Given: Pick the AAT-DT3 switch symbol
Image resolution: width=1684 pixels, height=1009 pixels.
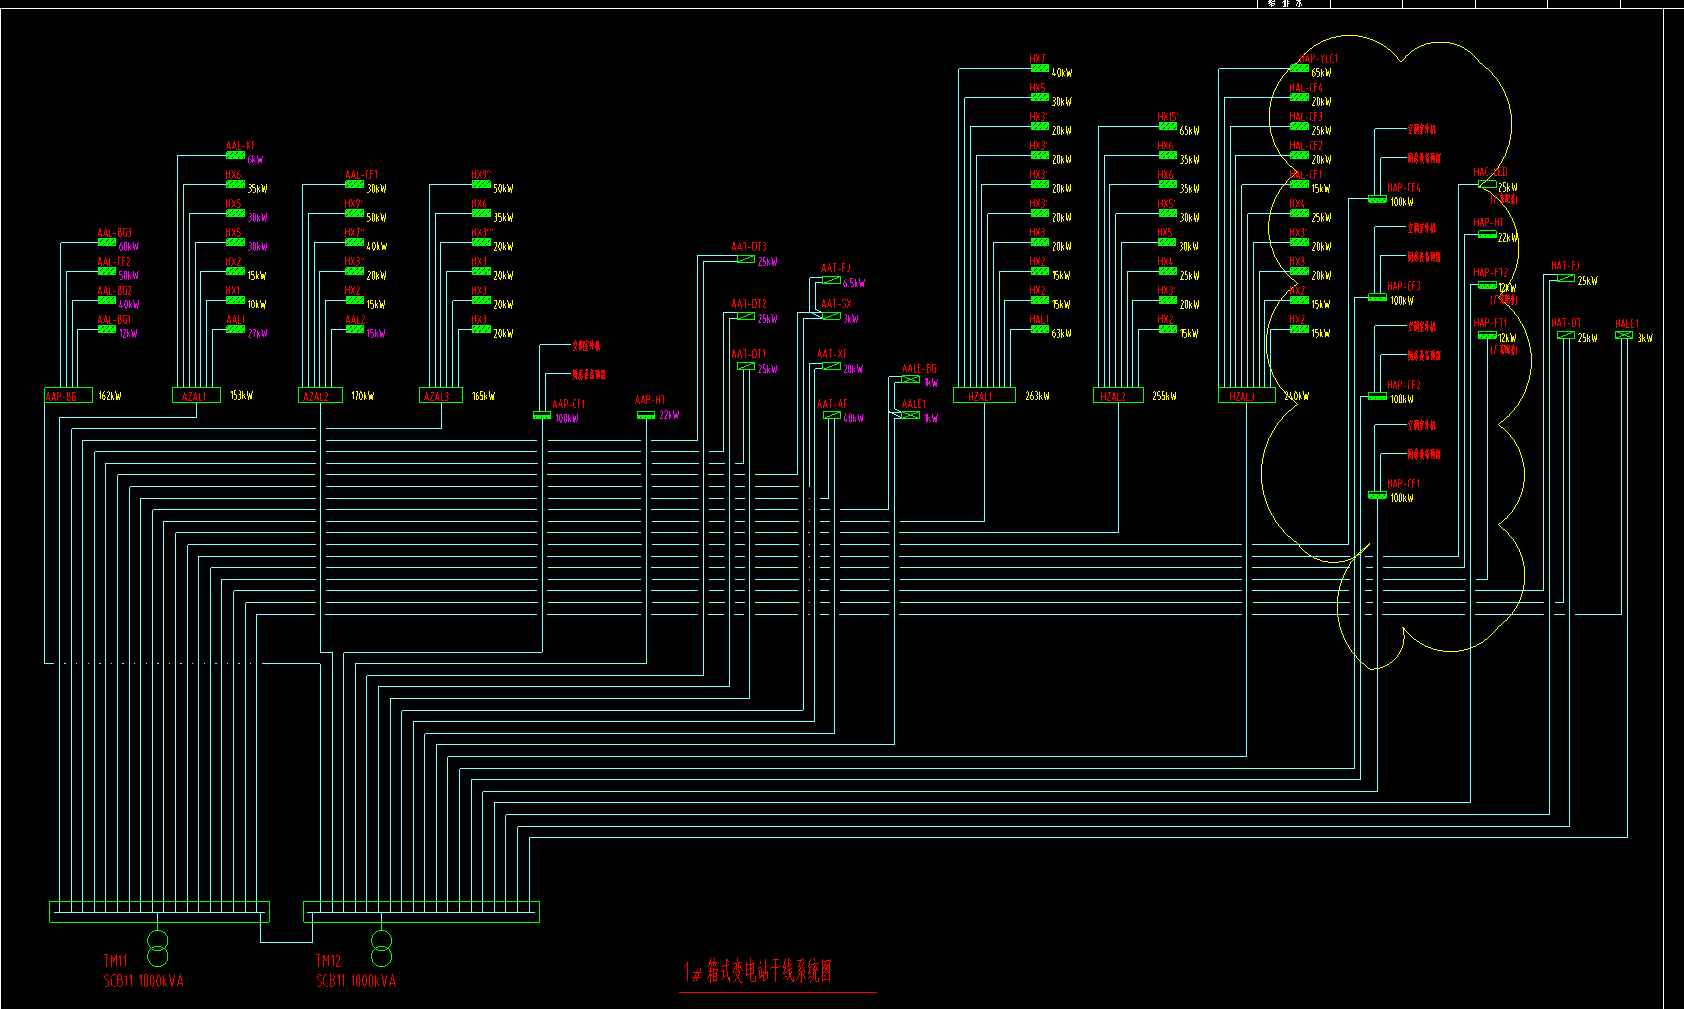Looking at the screenshot, I should pyautogui.click(x=746, y=260).
